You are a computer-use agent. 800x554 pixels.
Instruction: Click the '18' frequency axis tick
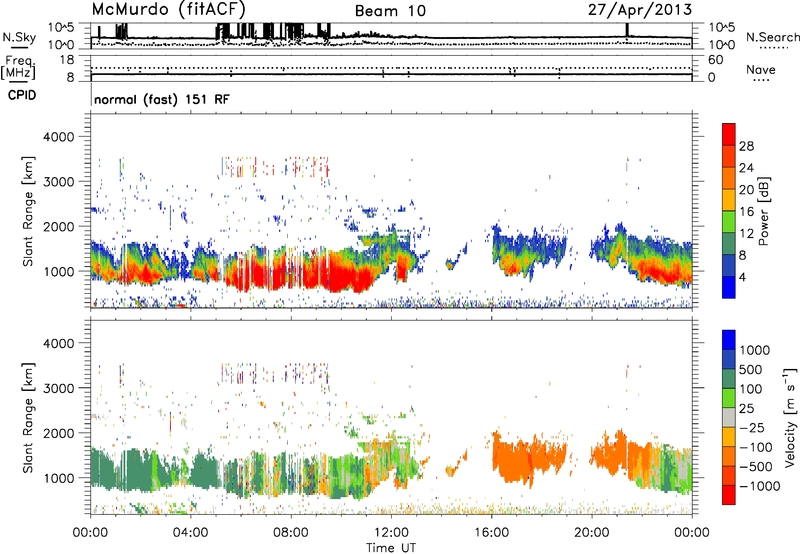point(67,60)
